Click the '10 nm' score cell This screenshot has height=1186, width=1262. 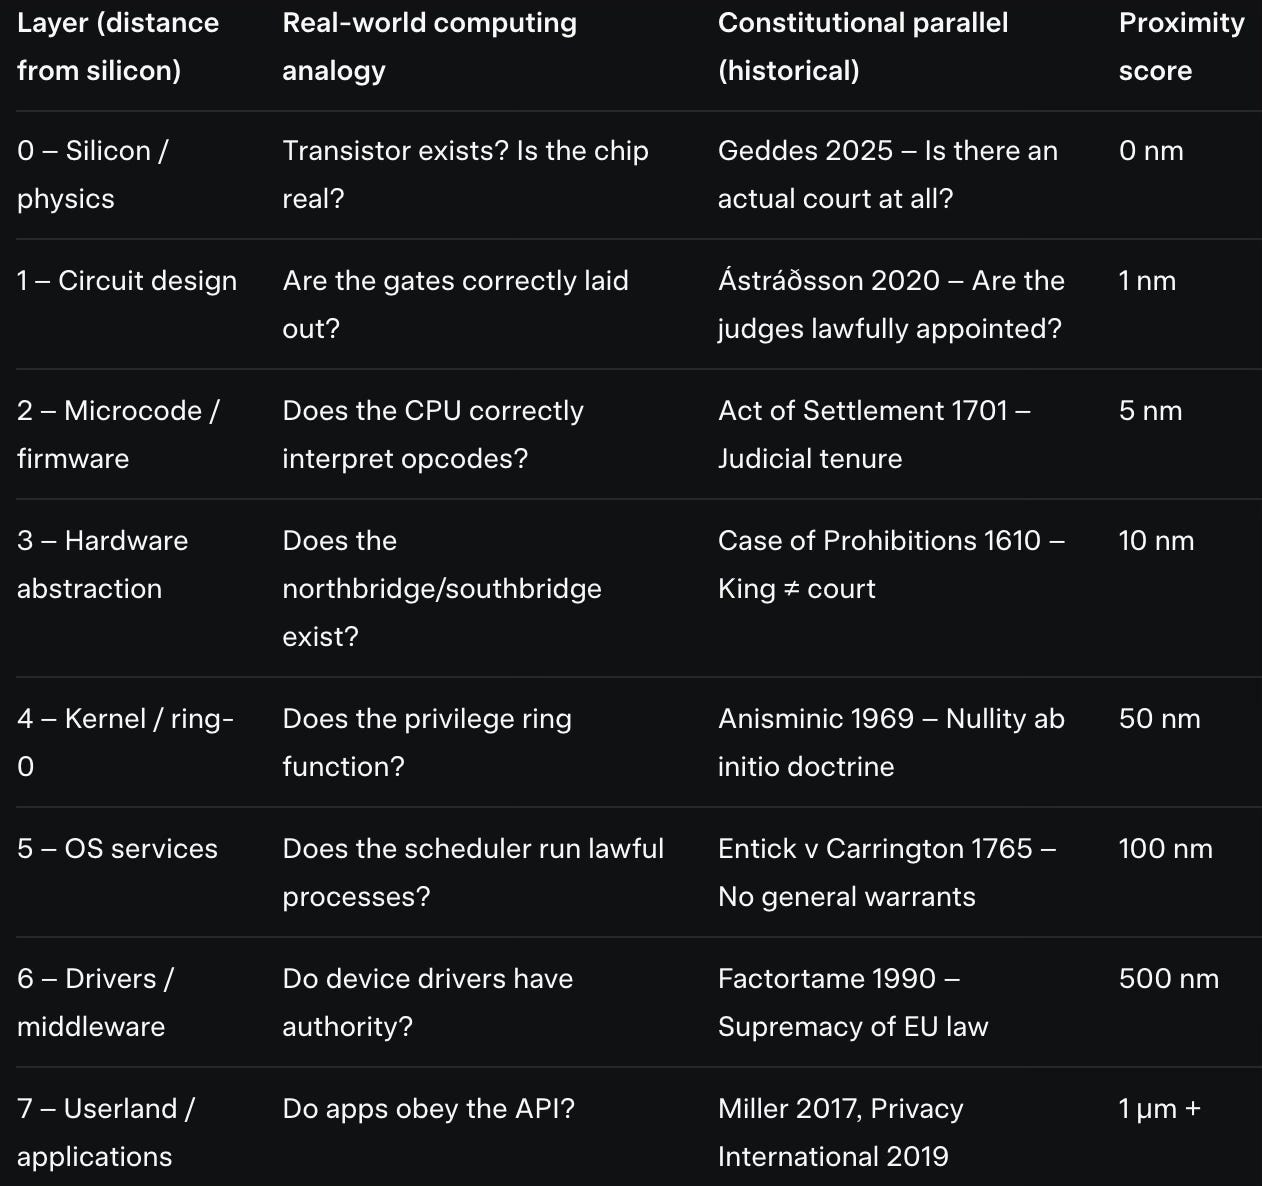[1156, 541]
